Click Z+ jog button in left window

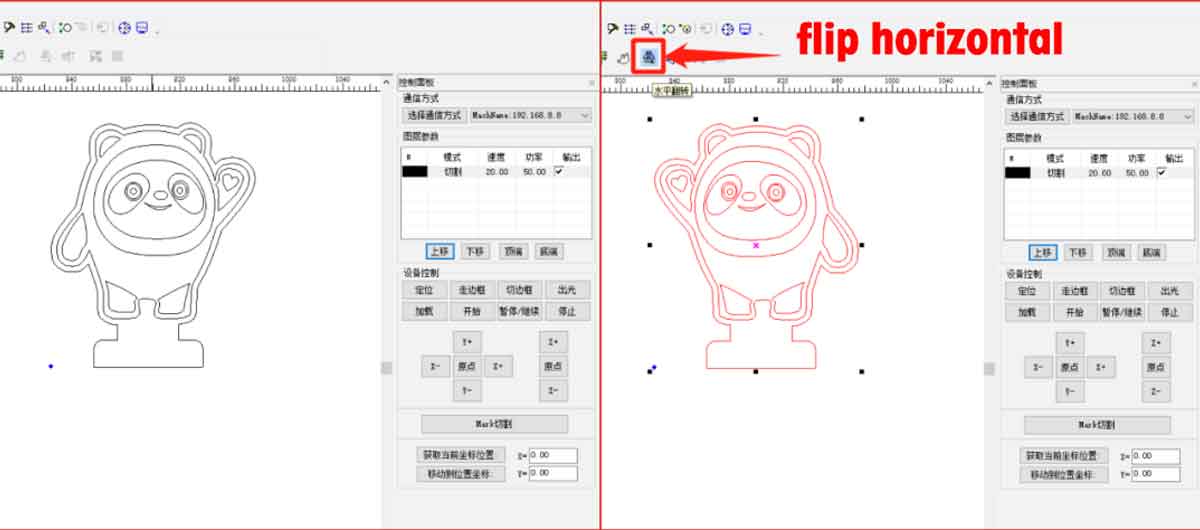(x=553, y=342)
